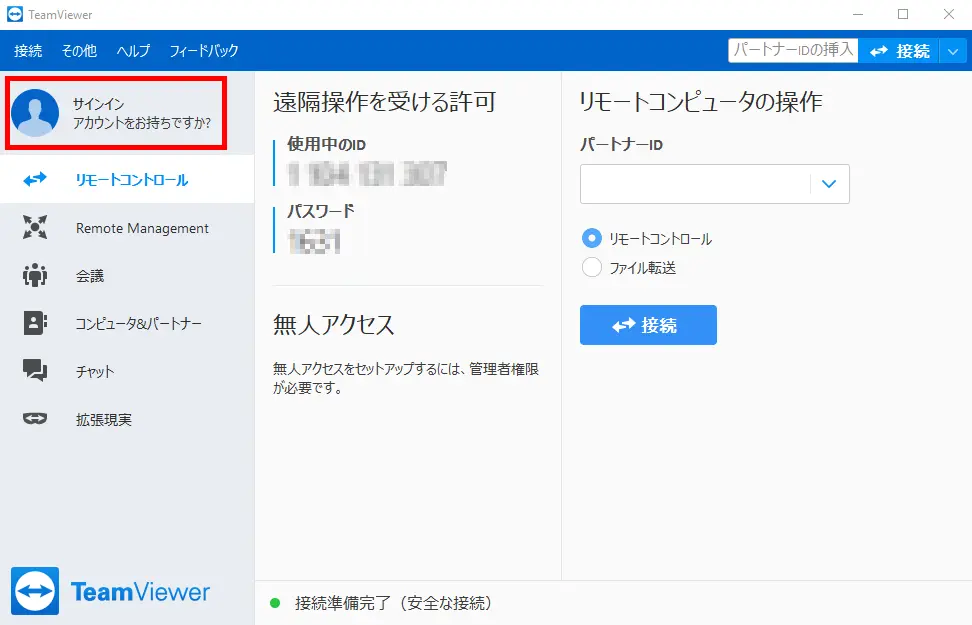Click アカウントをお持ちですか? text
This screenshot has width=972, height=625.
(142, 123)
